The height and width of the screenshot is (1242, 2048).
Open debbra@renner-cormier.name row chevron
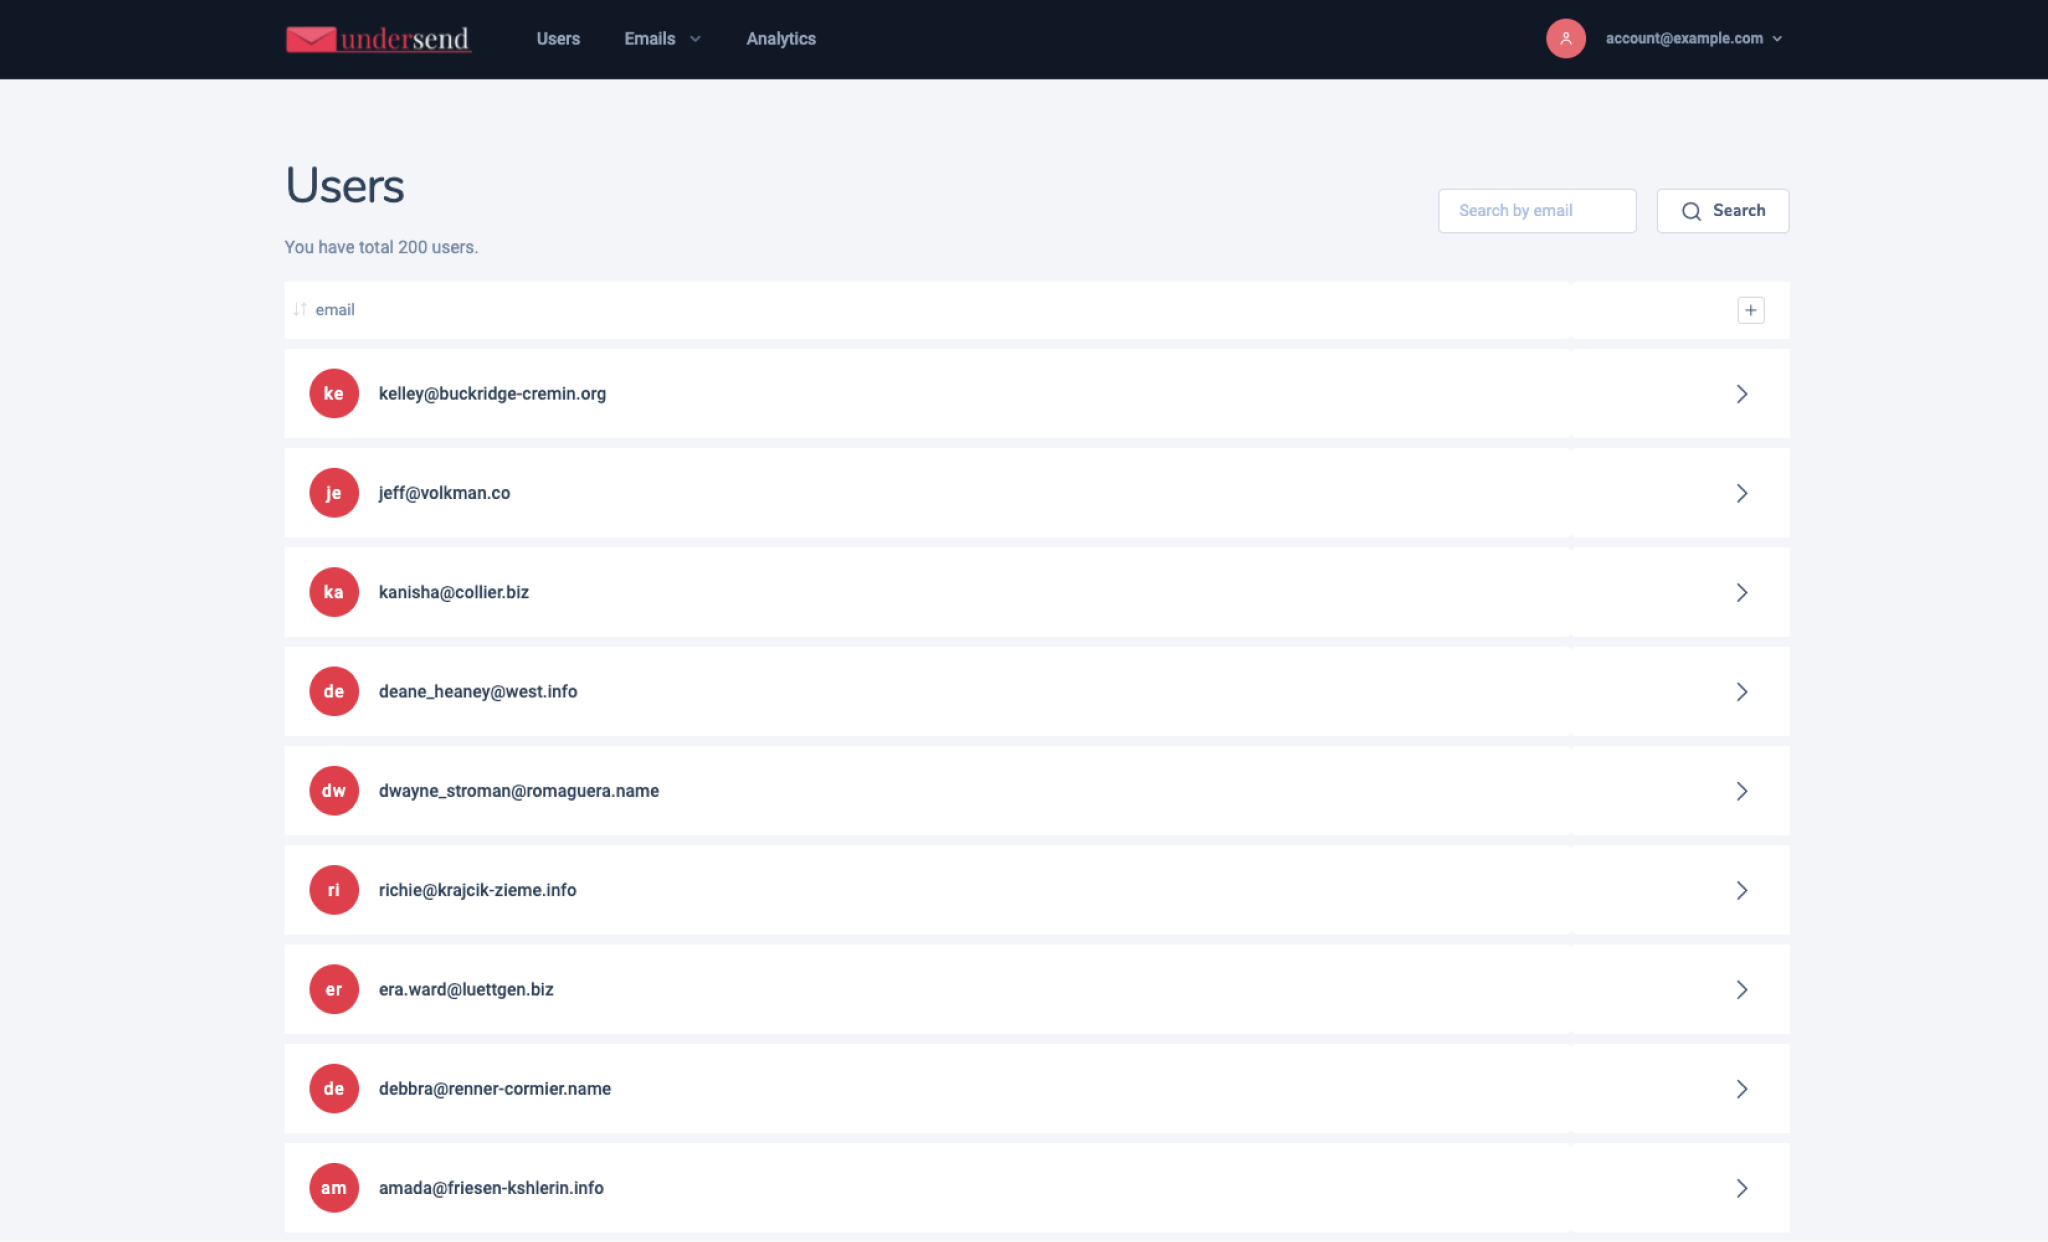(1741, 1089)
